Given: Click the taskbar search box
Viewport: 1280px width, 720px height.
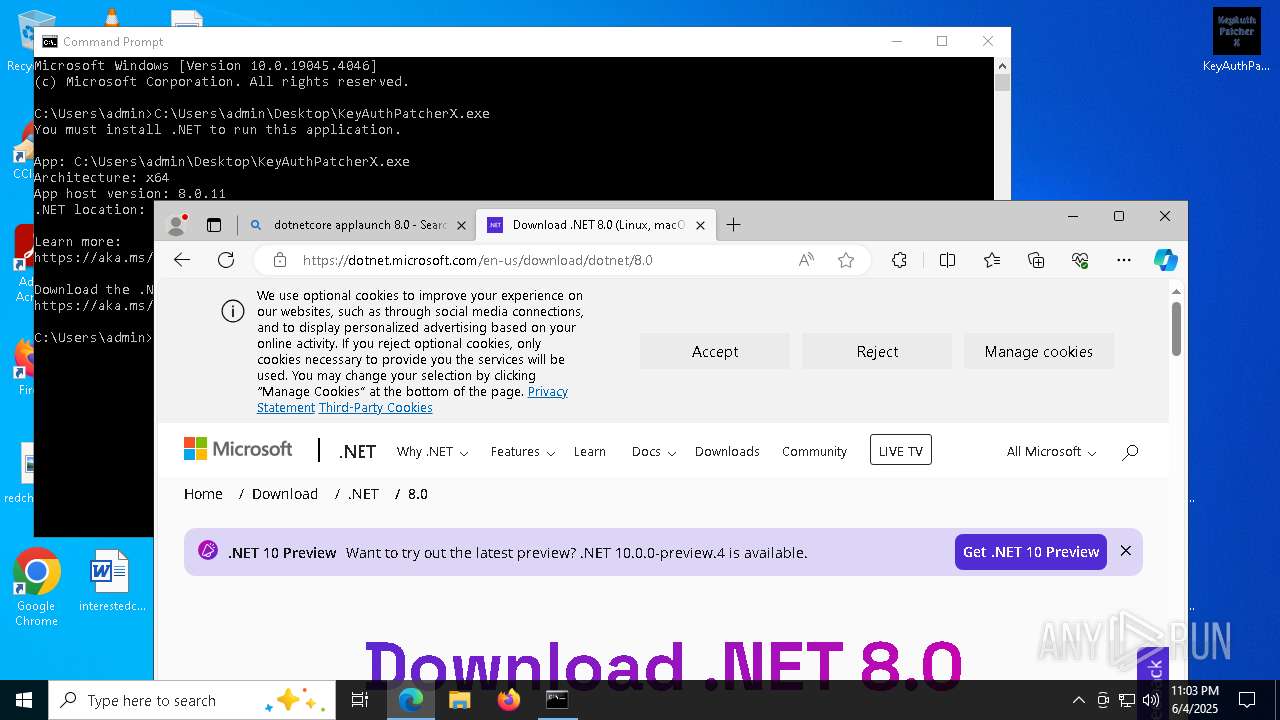Looking at the screenshot, I should coord(192,700).
